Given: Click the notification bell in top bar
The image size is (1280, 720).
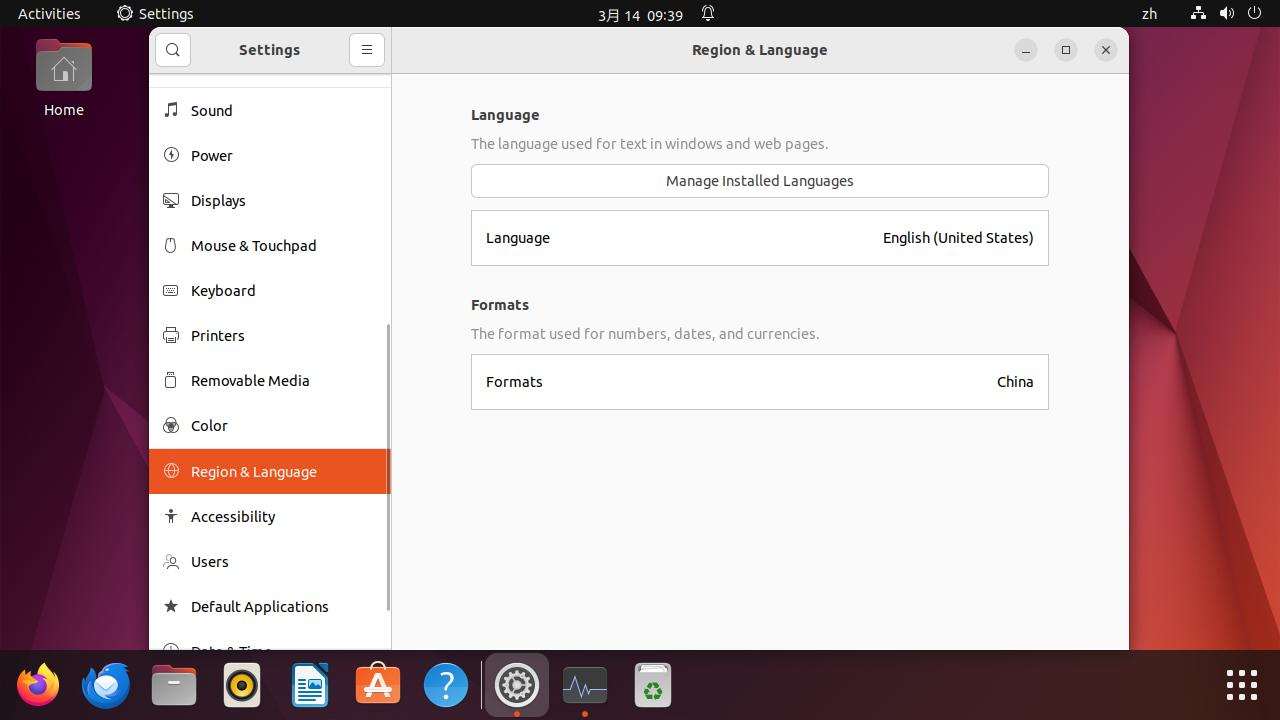Looking at the screenshot, I should tap(708, 14).
